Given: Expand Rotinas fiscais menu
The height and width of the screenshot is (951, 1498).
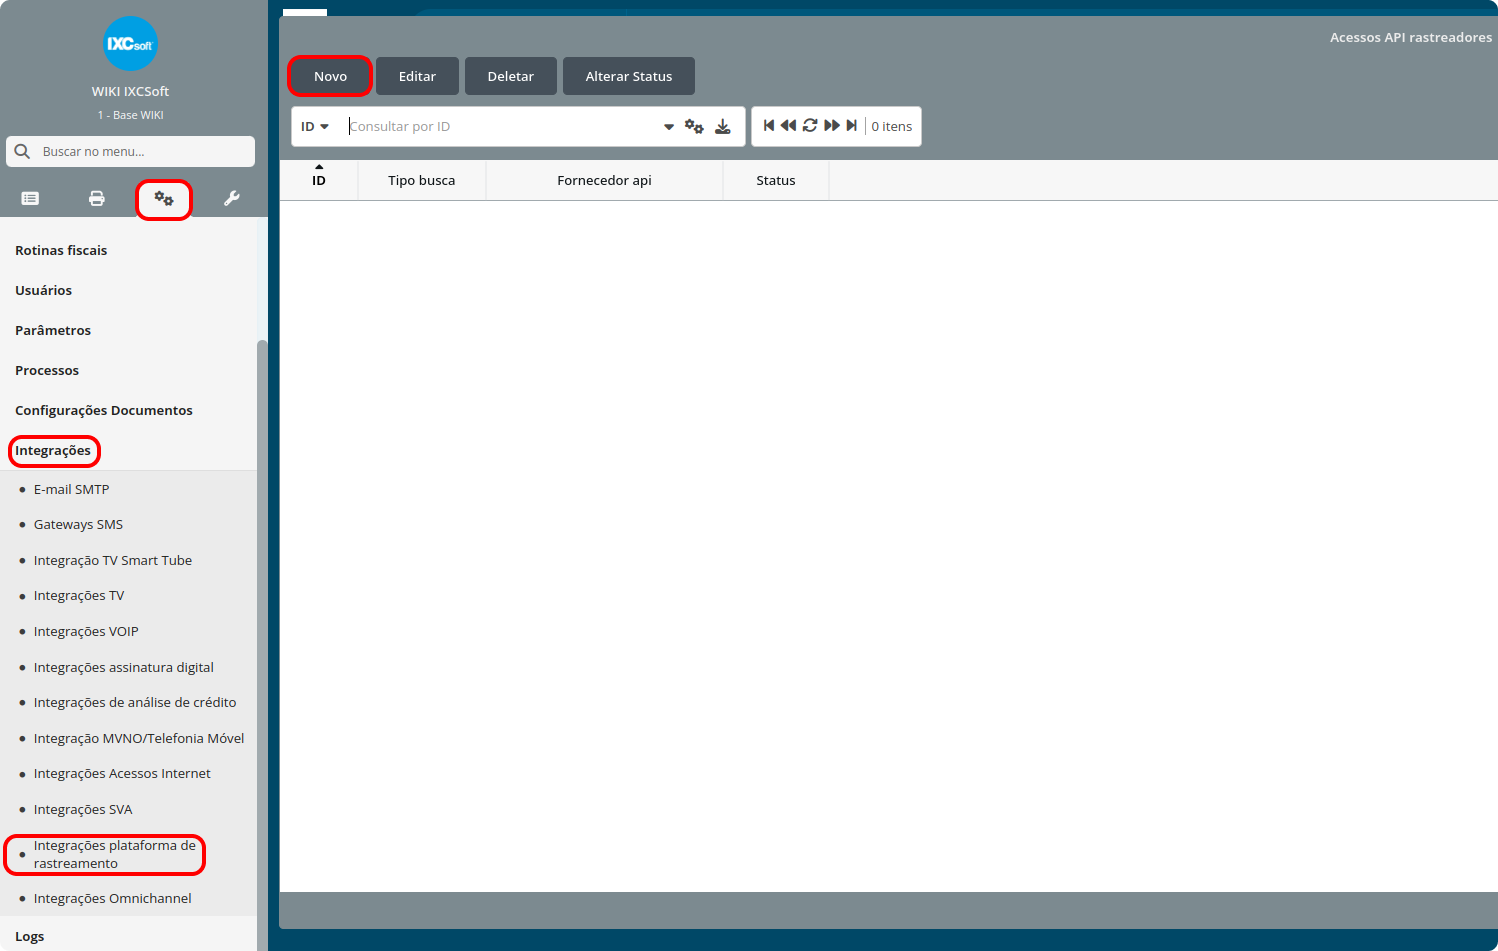Looking at the screenshot, I should click(x=61, y=251).
